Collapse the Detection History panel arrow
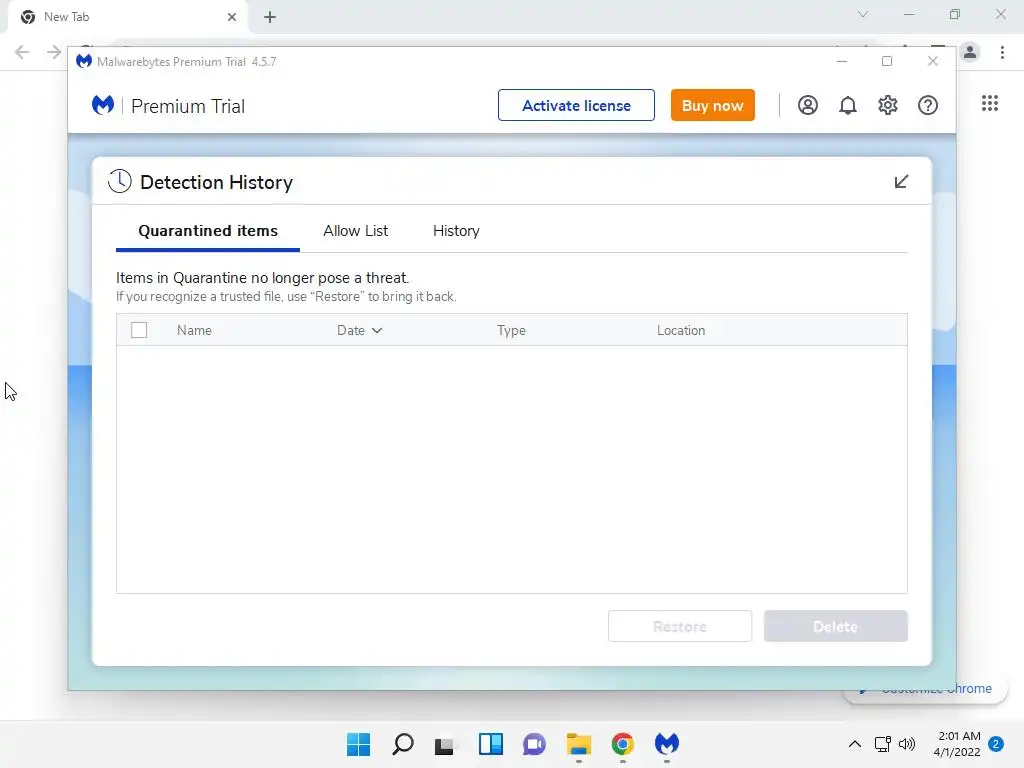1024x768 pixels. 901,182
